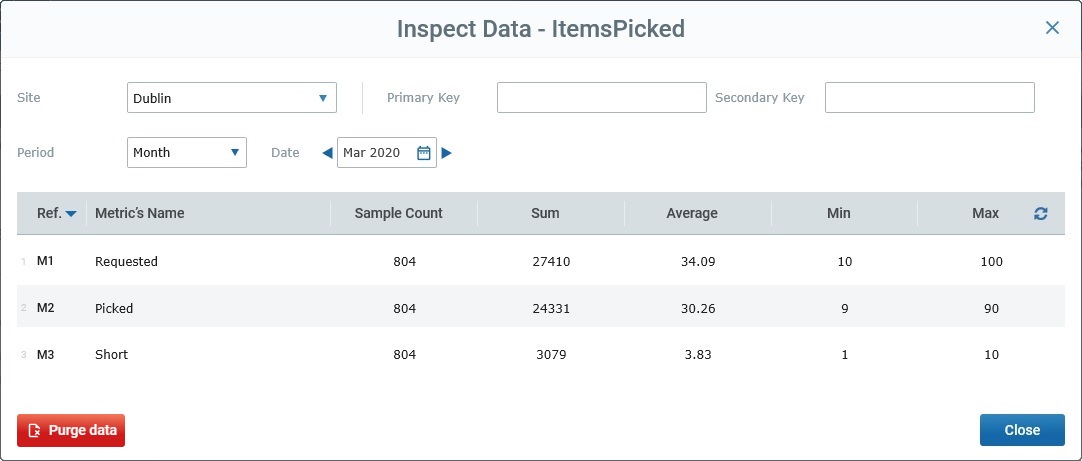Click the max value 90
1082x461 pixels.
[992, 308]
